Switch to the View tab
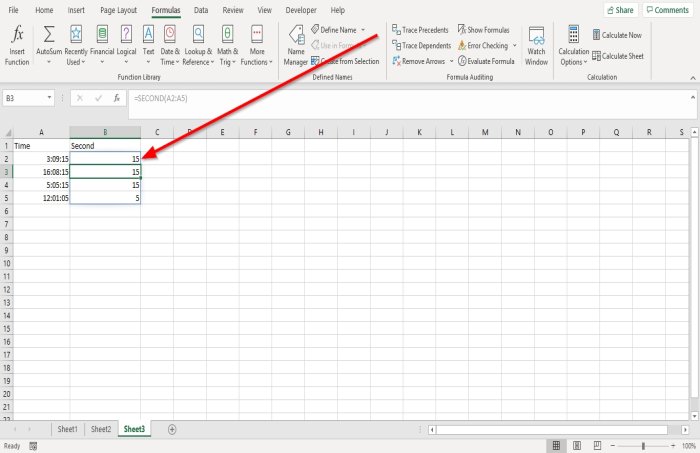700x453 pixels. coord(264,10)
